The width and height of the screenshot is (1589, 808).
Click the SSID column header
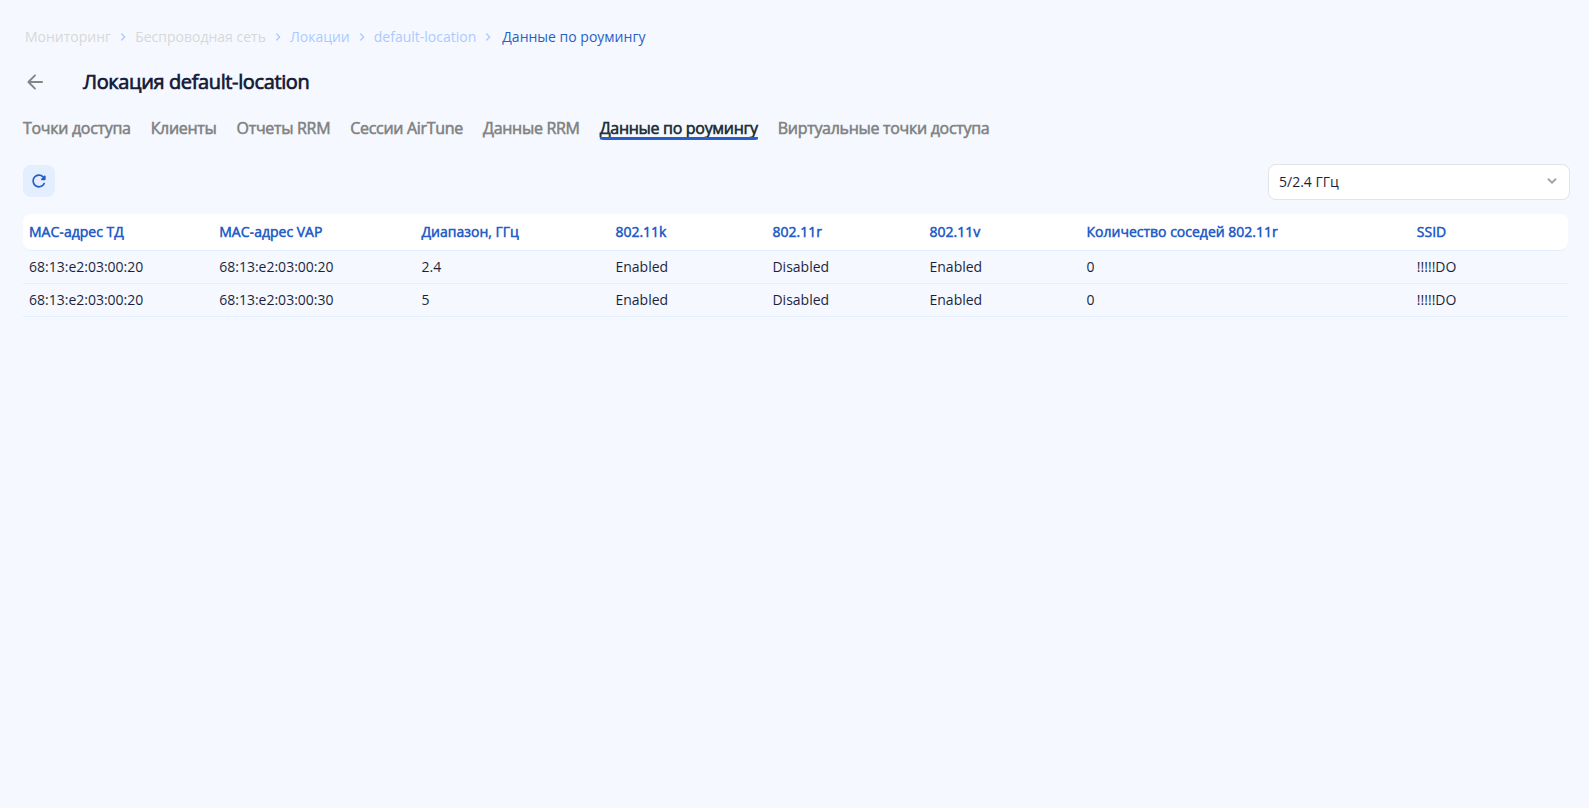point(1431,232)
